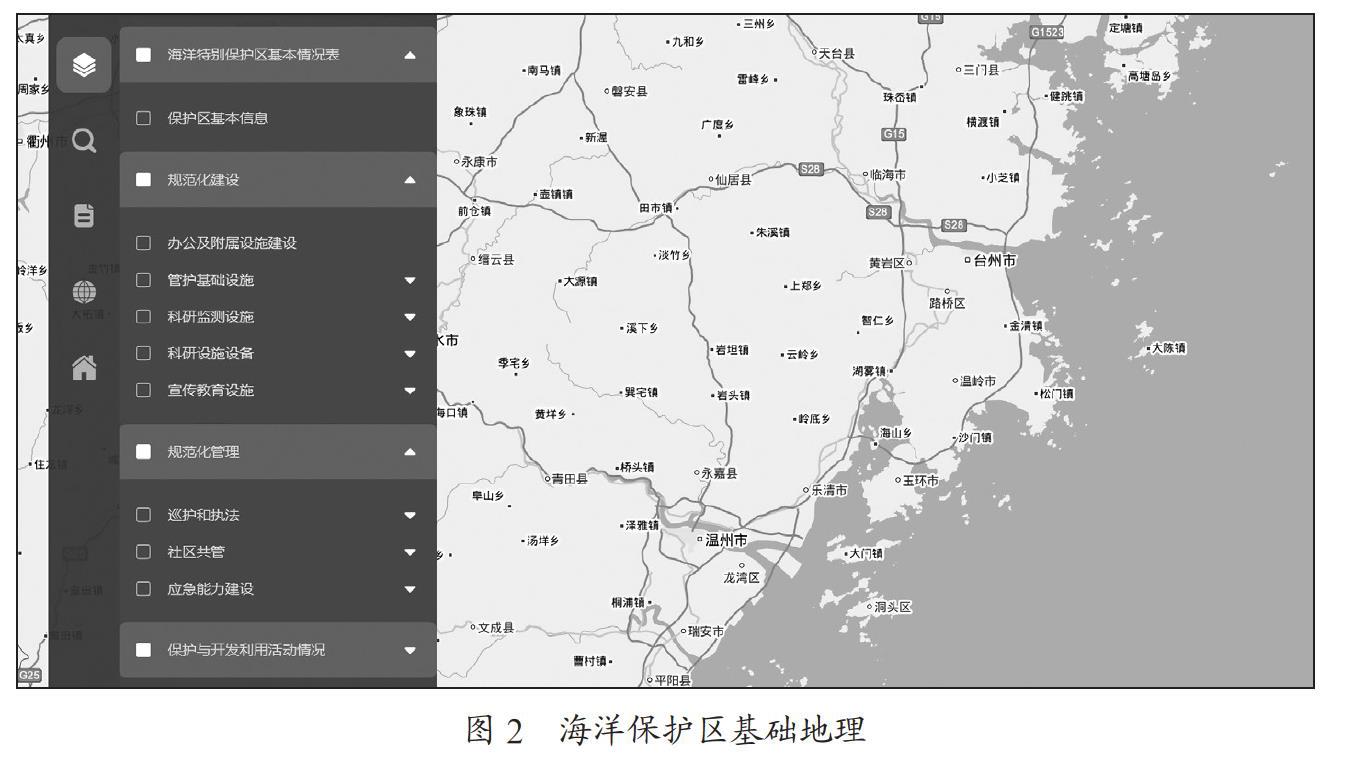1350x763 pixels.
Task: Click the G25 highway shield on map
Action: pyautogui.click(x=30, y=675)
